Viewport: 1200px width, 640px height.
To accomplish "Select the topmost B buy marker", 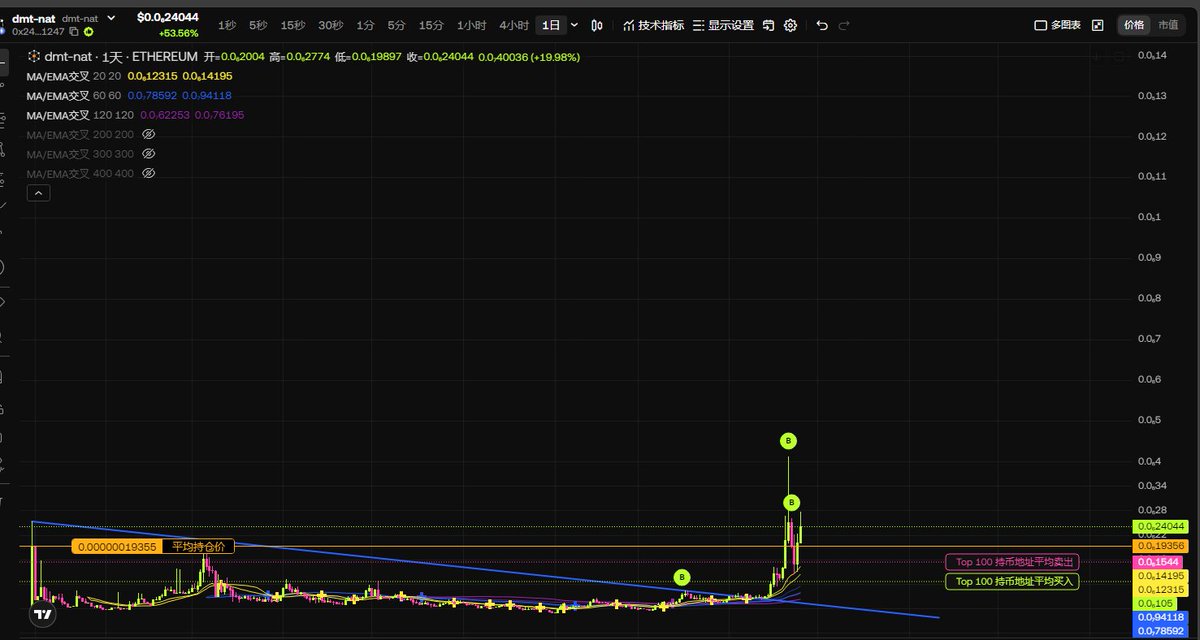I will coord(788,440).
